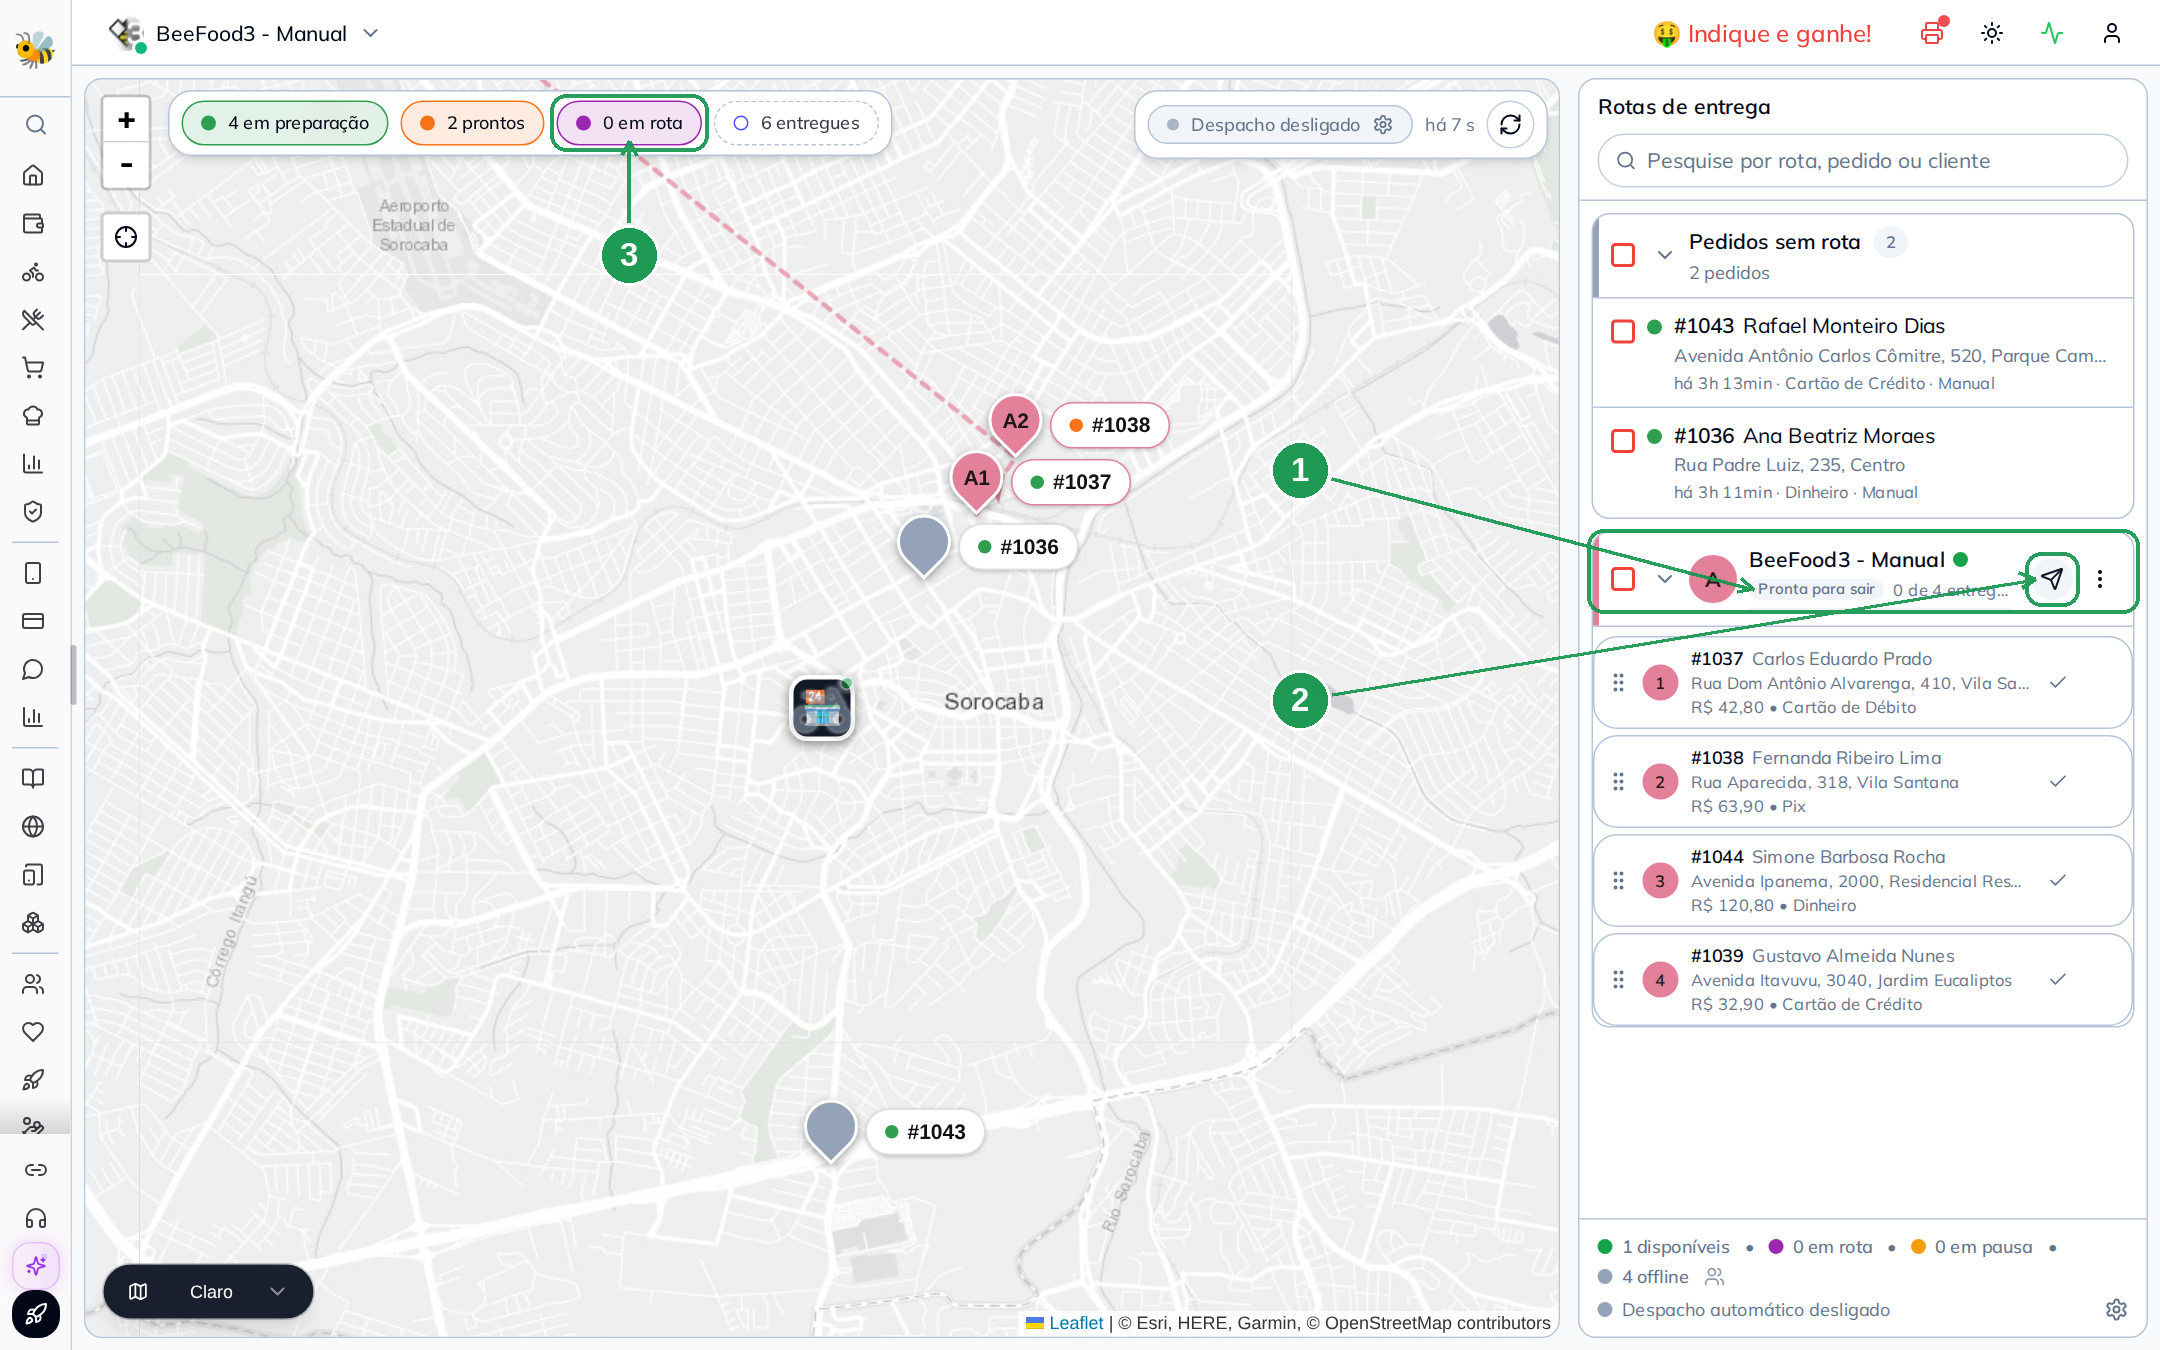2160x1350 pixels.
Task: Check the box for order #1036 Ana Beatriz
Action: point(1623,441)
